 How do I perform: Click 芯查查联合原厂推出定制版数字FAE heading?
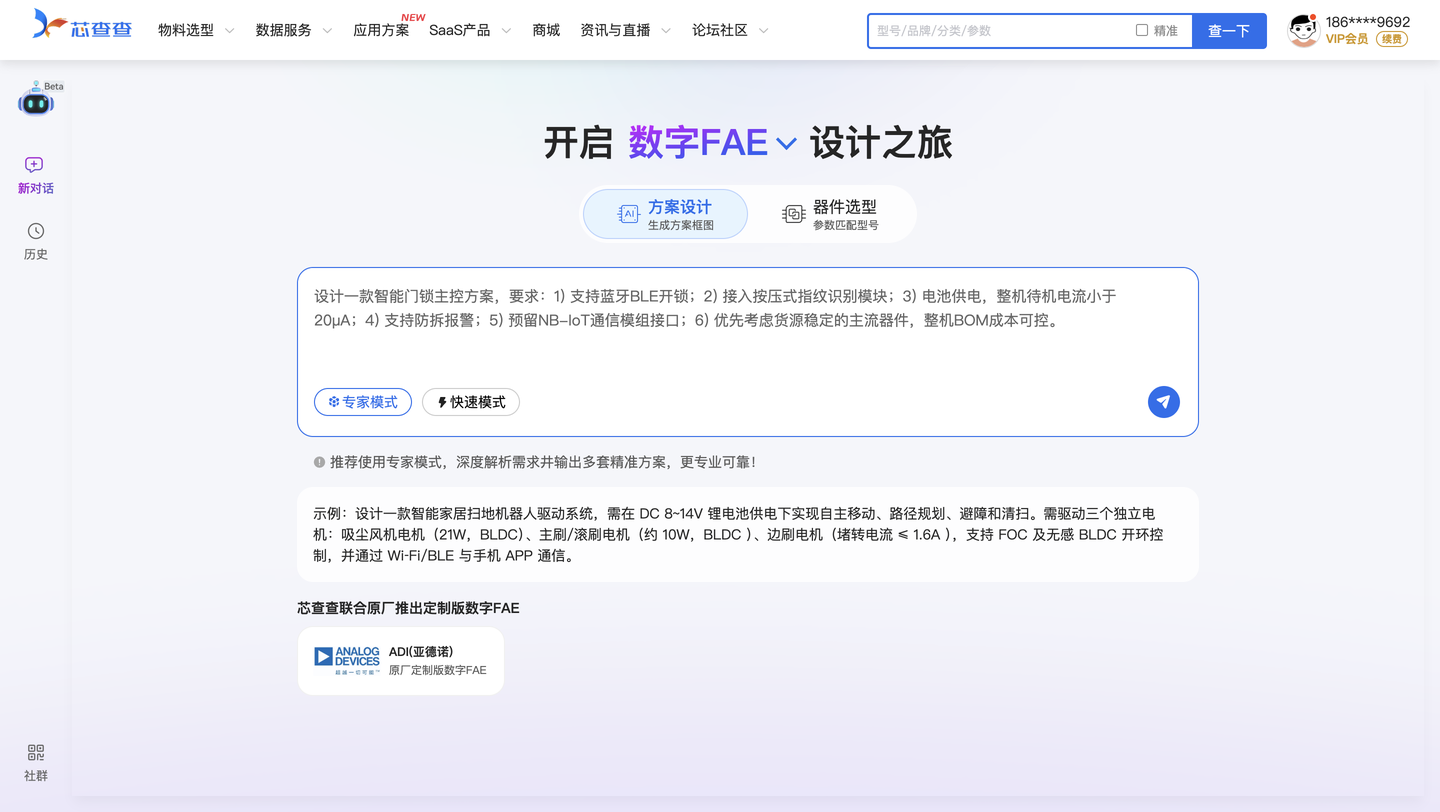point(408,608)
